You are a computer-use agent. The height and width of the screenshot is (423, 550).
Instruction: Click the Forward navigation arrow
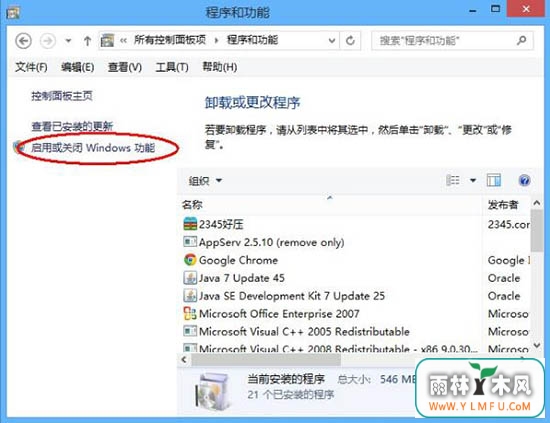point(48,41)
